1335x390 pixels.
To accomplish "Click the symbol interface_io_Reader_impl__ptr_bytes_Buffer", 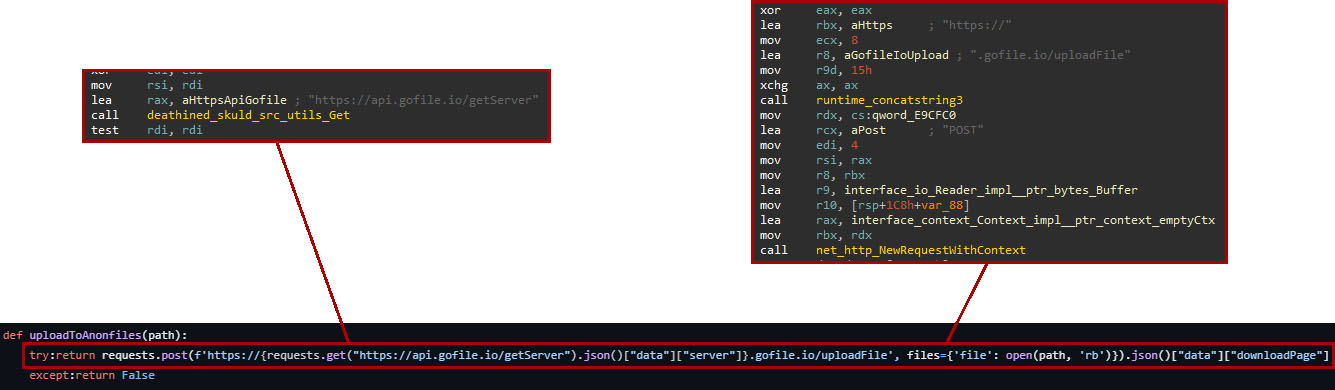I will tap(992, 189).
